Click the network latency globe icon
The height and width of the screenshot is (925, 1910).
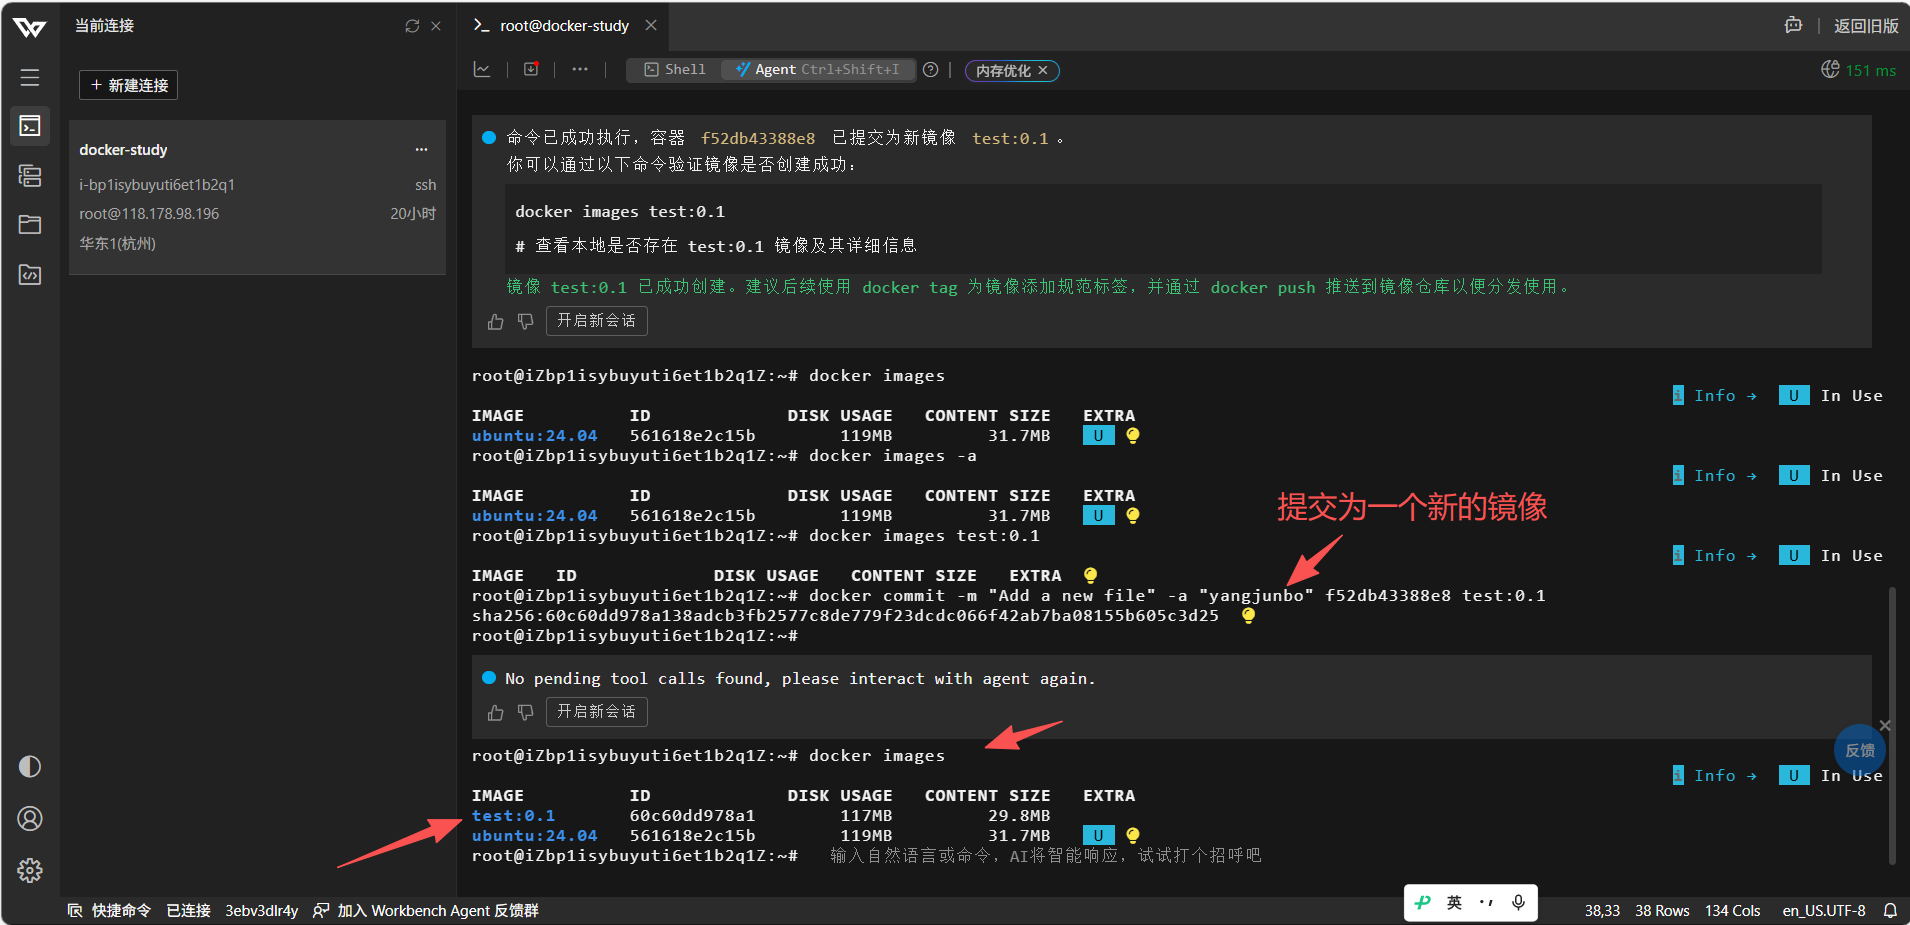[1830, 69]
